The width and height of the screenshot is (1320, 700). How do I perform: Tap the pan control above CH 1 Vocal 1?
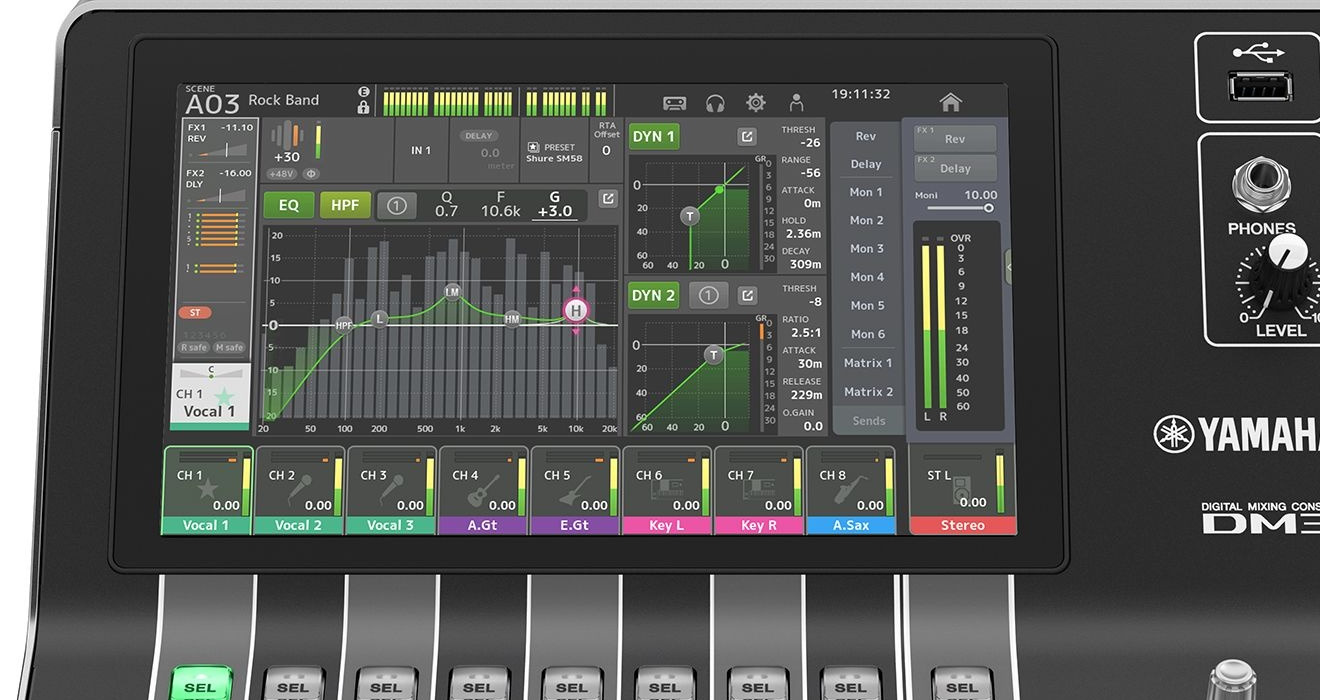click(x=211, y=371)
